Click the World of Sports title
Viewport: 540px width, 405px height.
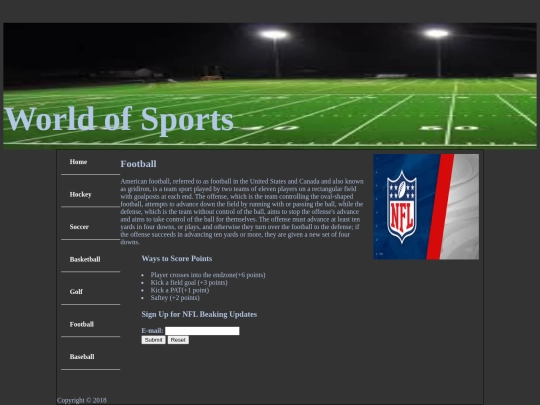(x=119, y=119)
